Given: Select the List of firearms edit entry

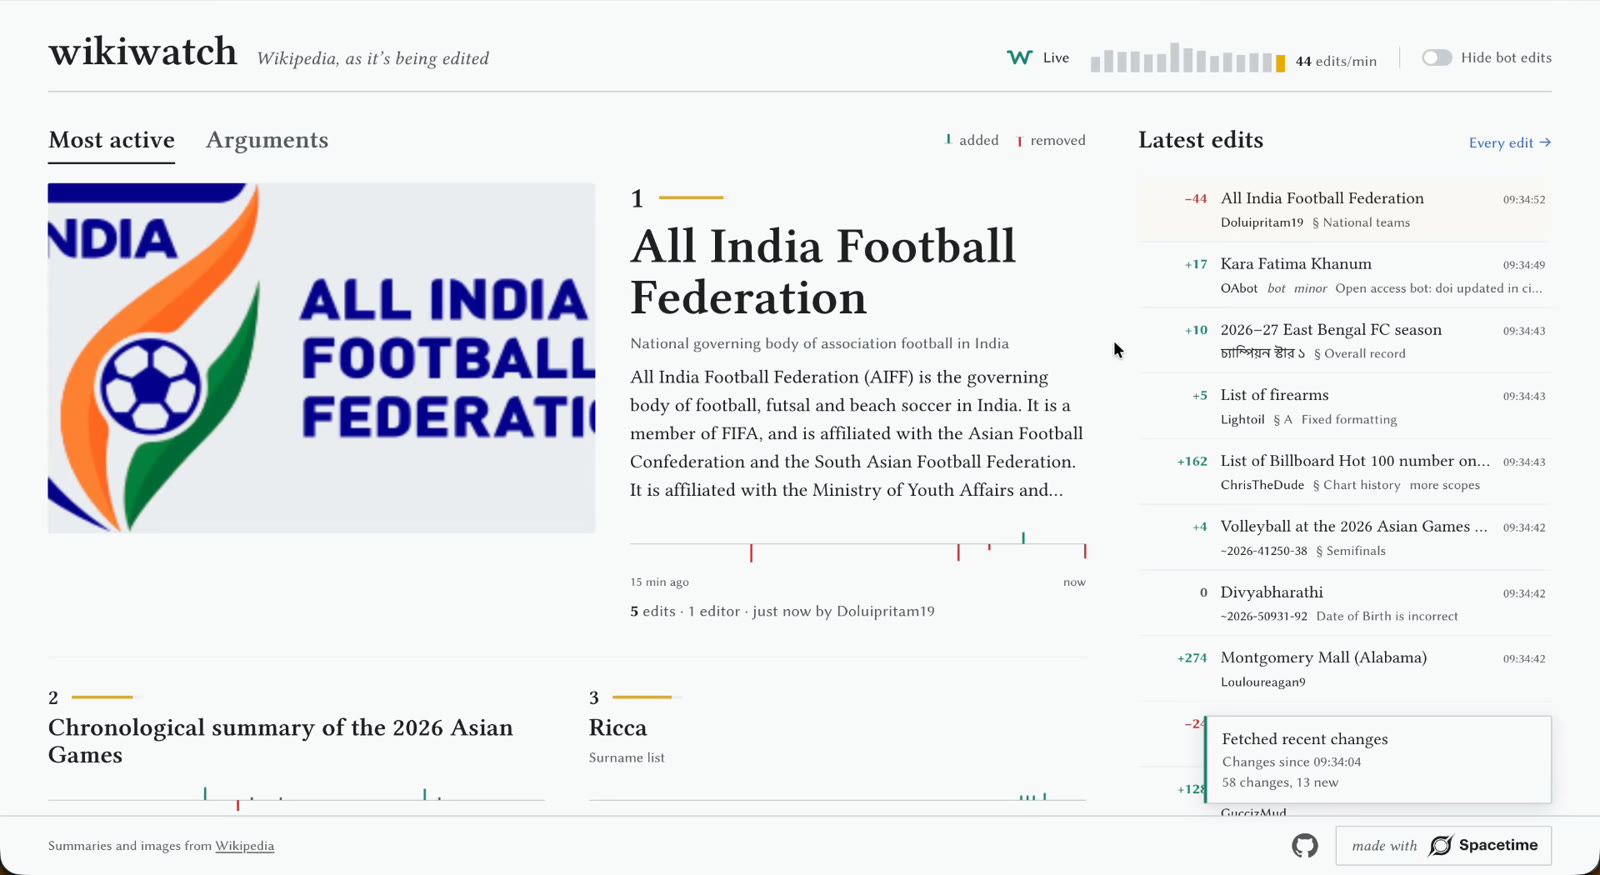Looking at the screenshot, I should tap(1345, 406).
